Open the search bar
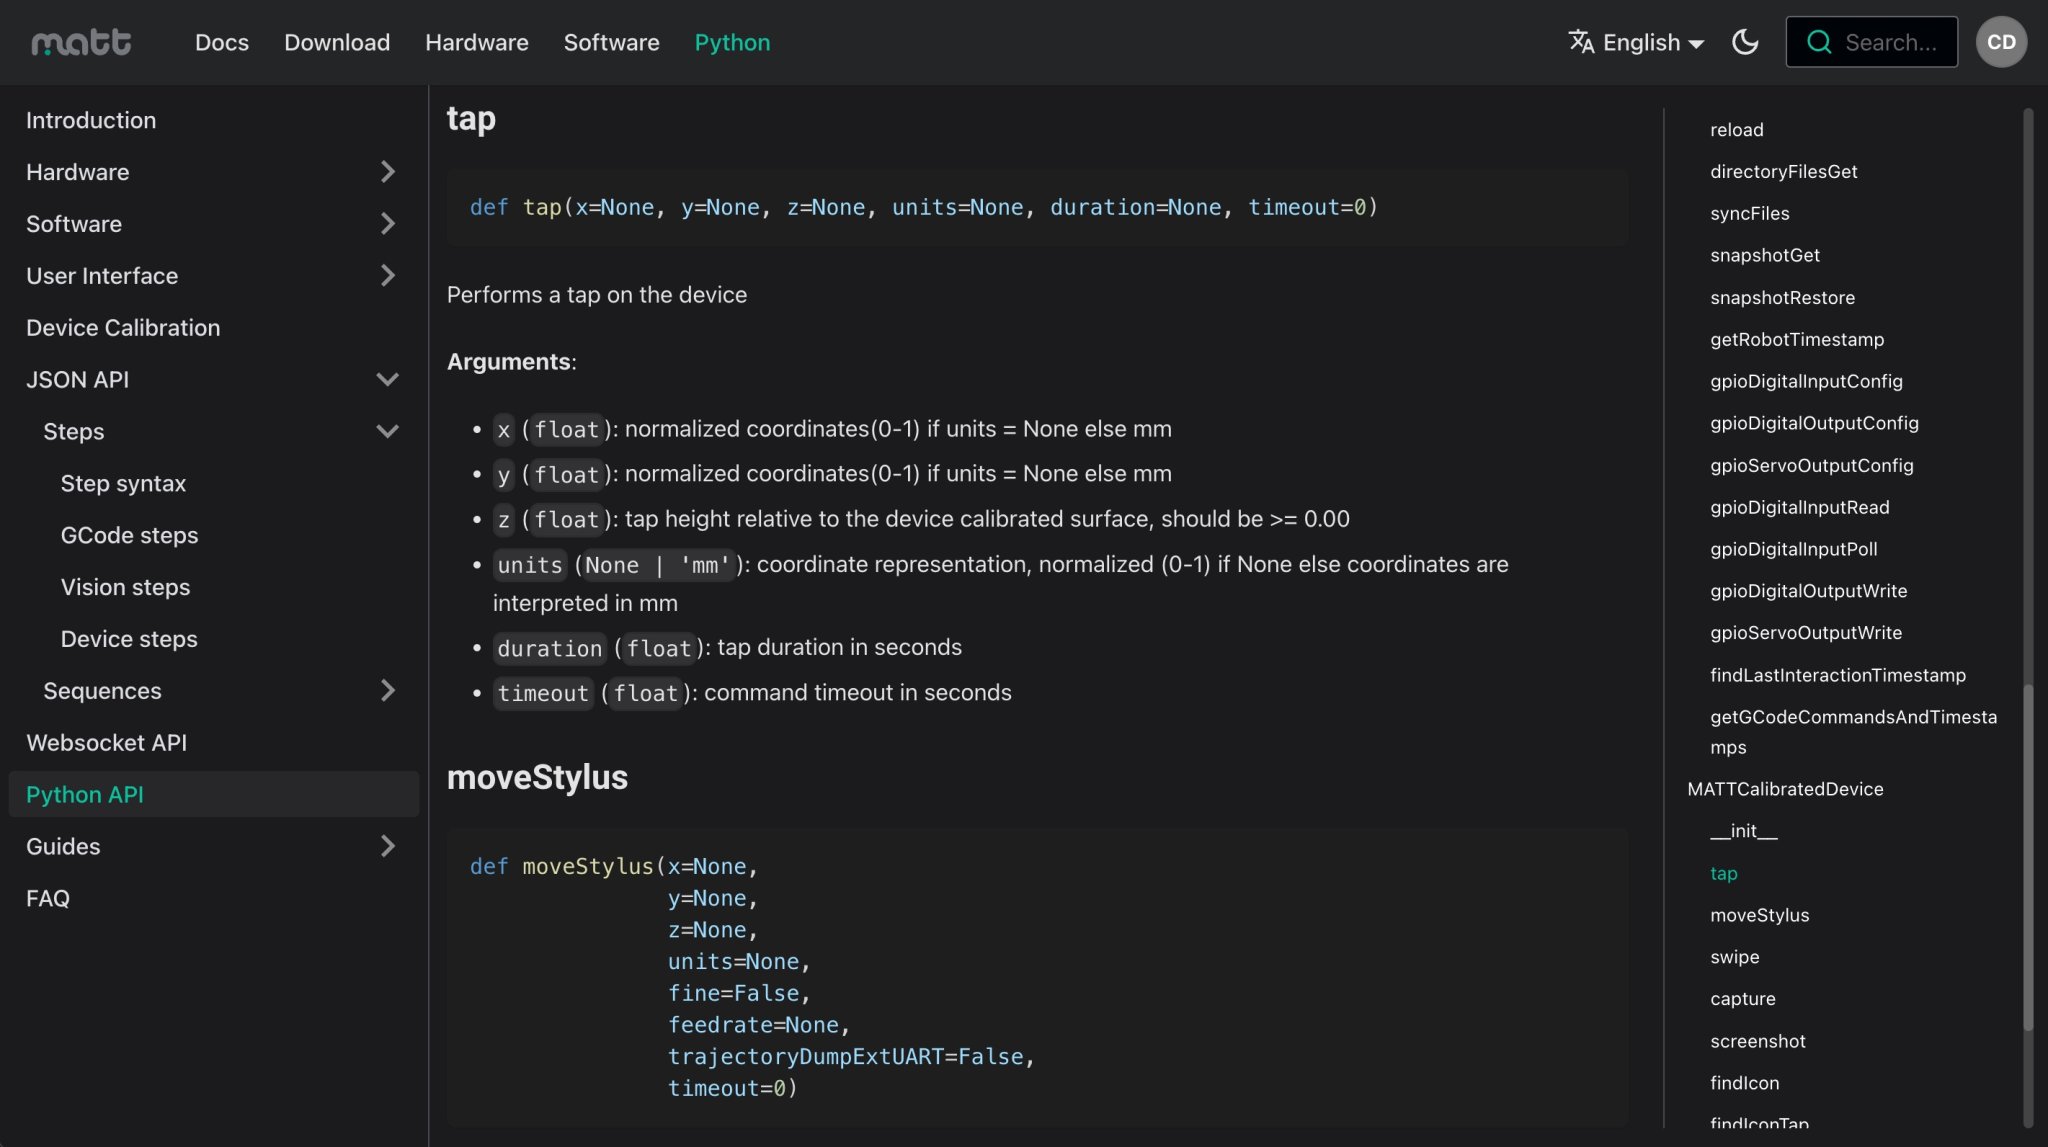Screen dimensions: 2048x1147 (x=1870, y=42)
